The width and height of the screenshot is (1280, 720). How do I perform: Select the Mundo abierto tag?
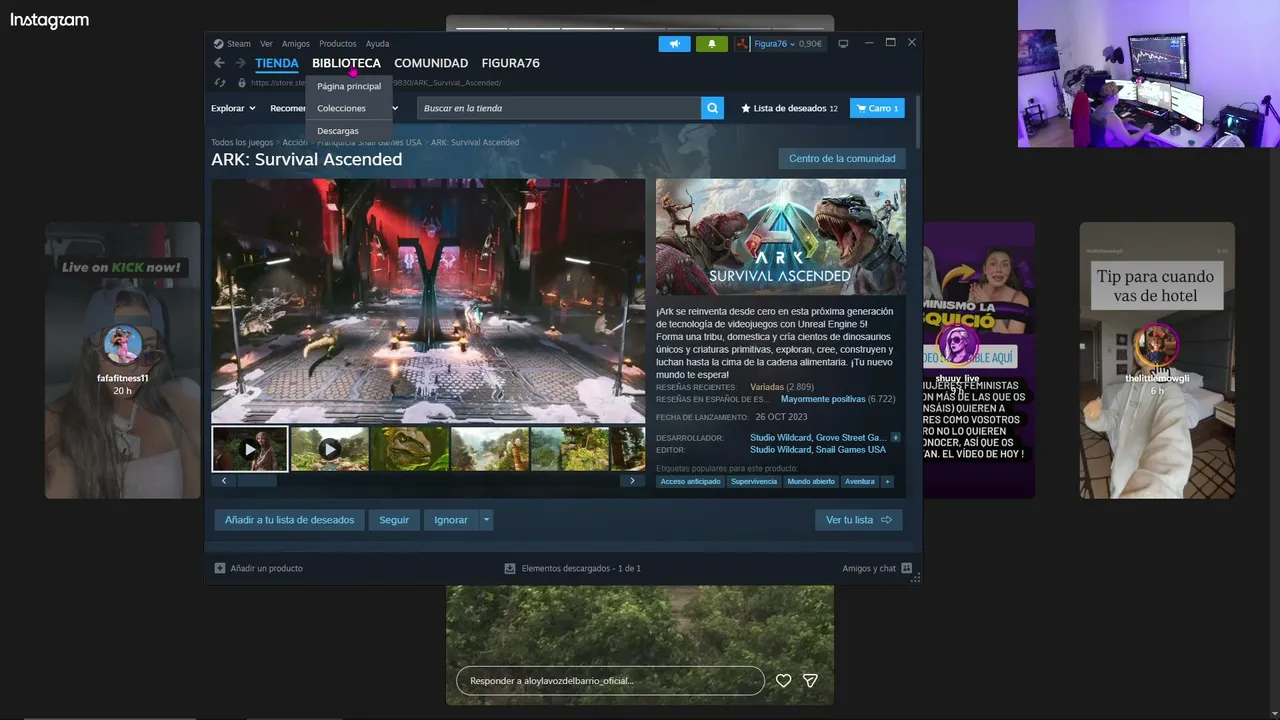pyautogui.click(x=811, y=482)
